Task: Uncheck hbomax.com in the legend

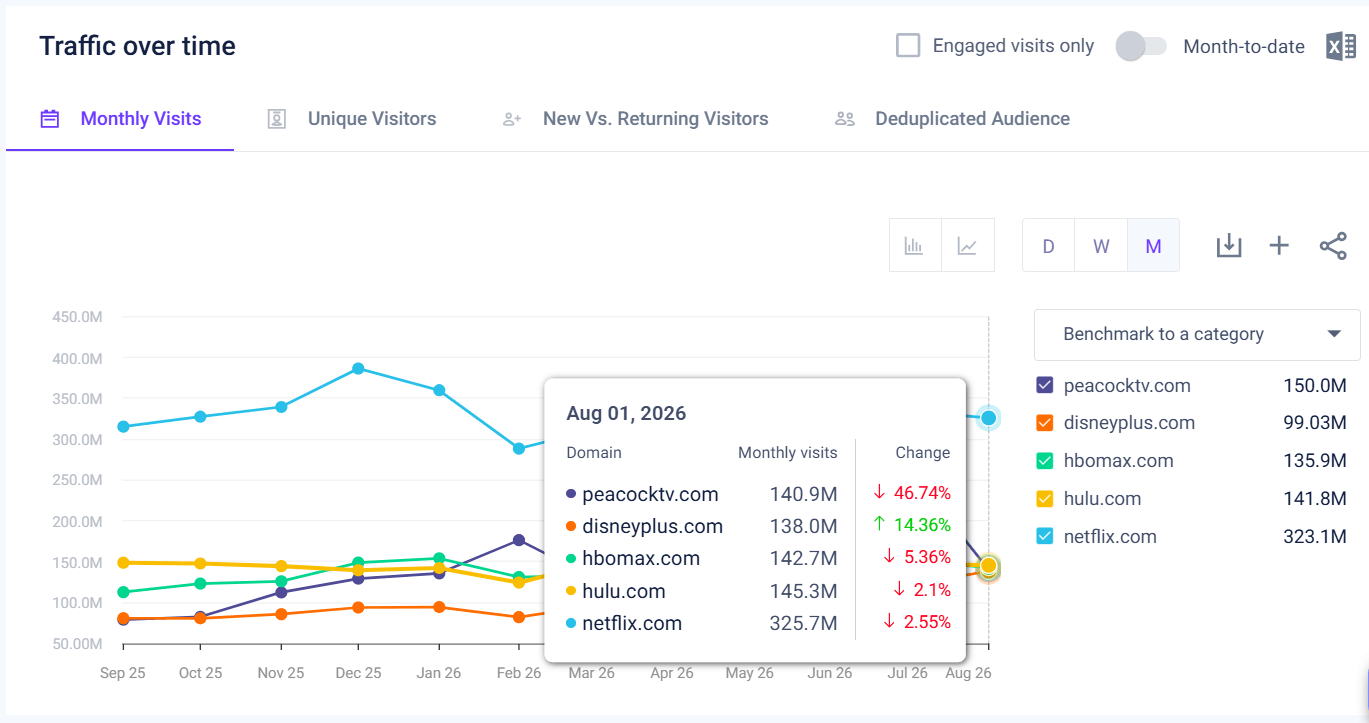Action: click(1045, 461)
